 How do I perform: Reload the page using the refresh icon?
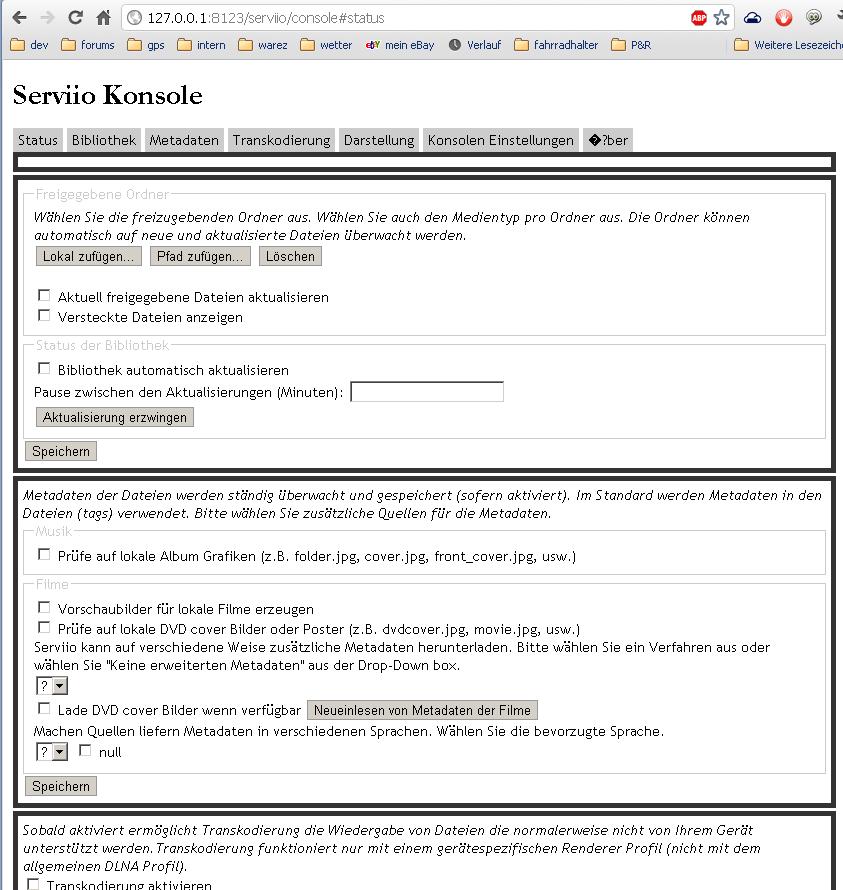point(75,18)
